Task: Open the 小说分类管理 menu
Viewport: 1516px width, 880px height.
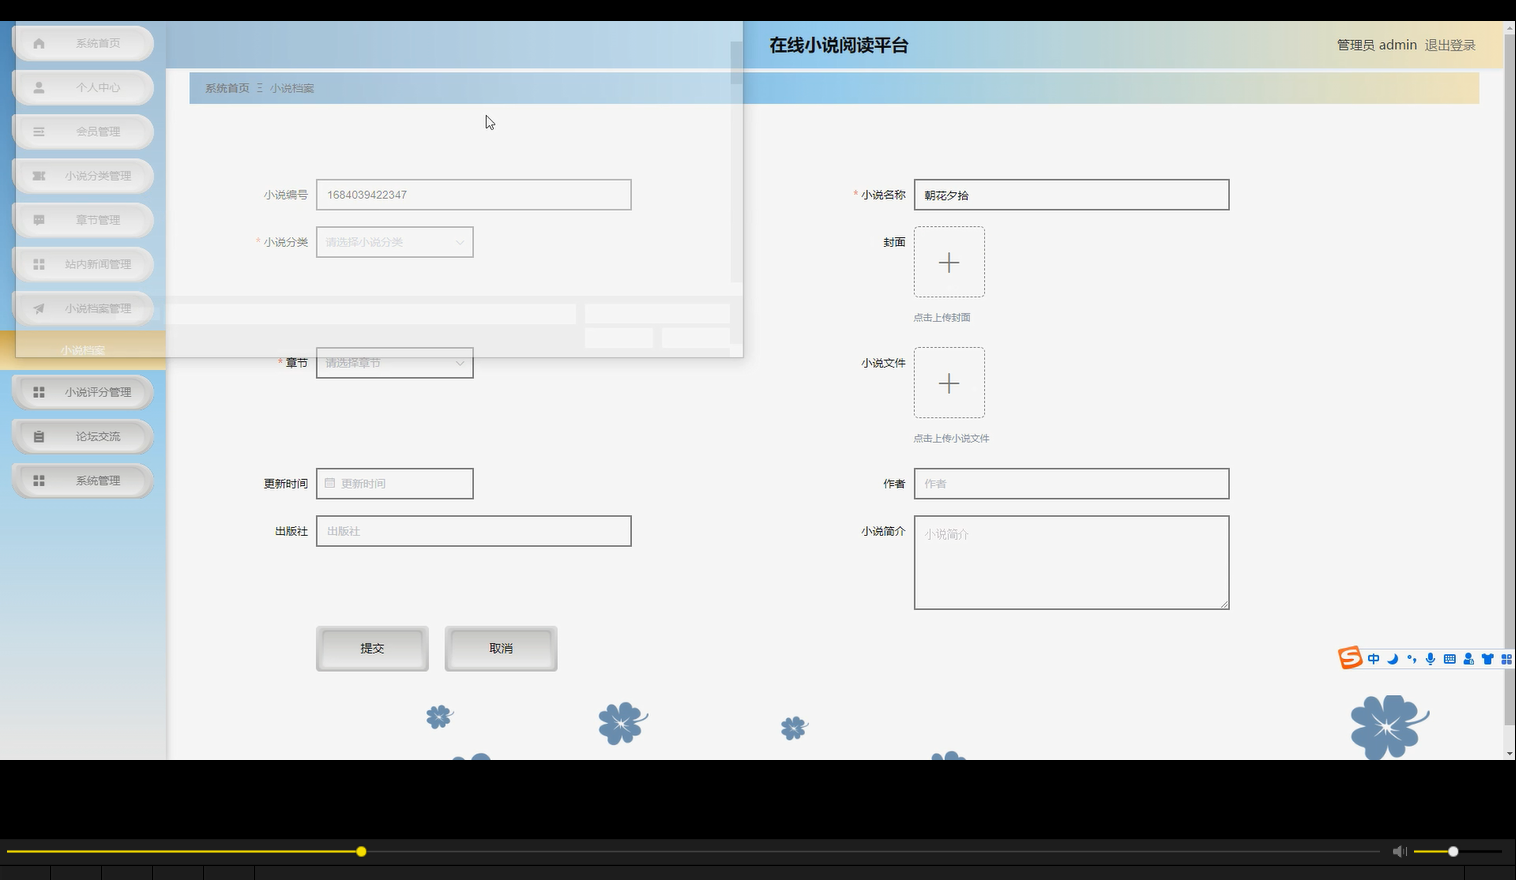Action: [83, 176]
